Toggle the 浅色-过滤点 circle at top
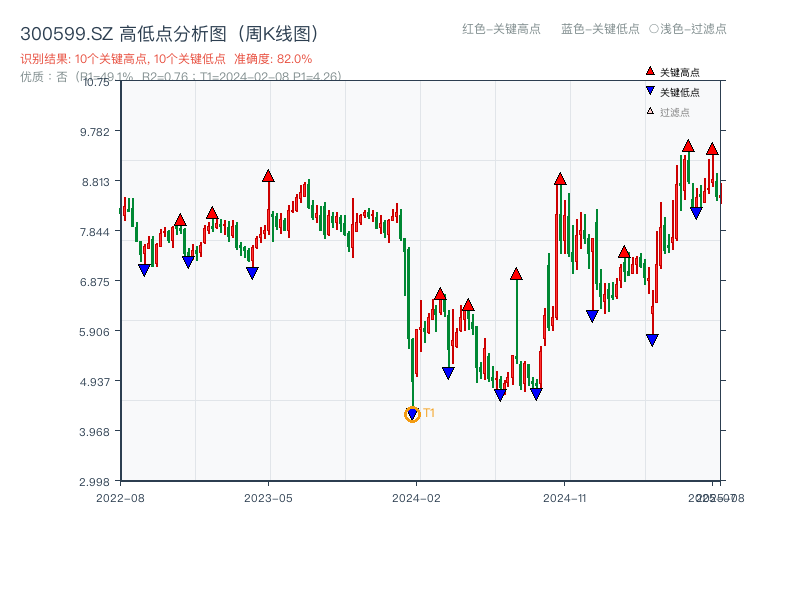This screenshot has height=600, width=800. (654, 29)
